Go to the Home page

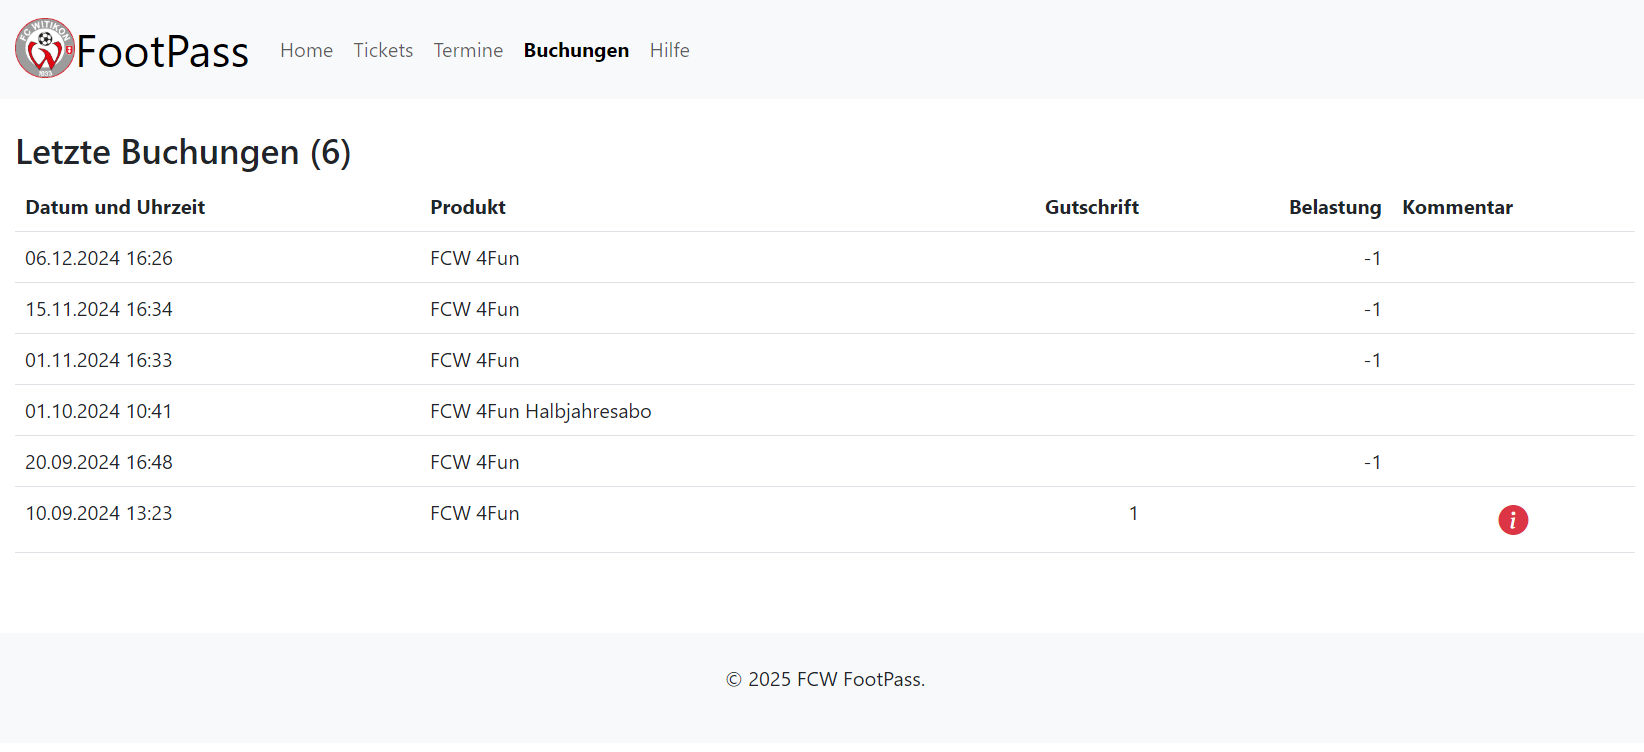tap(306, 50)
